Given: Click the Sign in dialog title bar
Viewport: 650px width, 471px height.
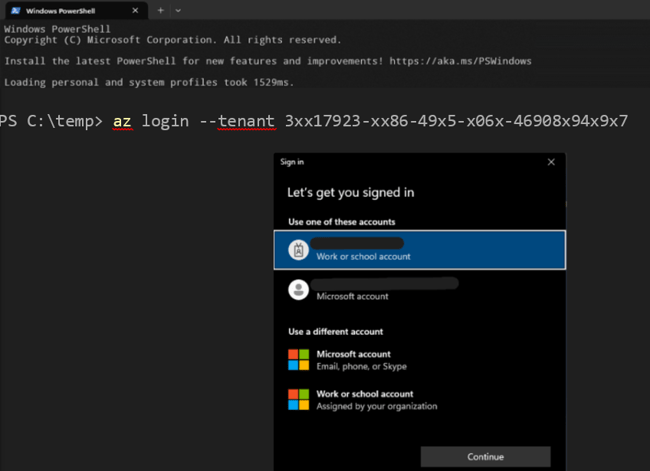Looking at the screenshot, I should [400, 161].
